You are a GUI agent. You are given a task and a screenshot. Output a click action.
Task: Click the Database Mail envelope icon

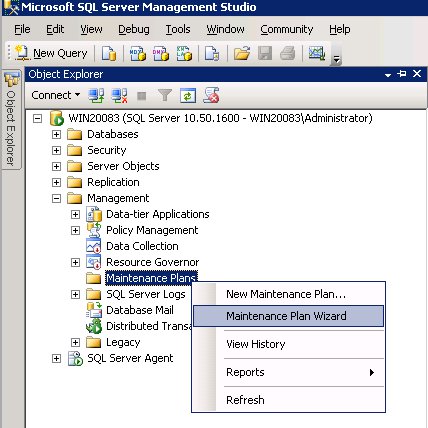tap(94, 310)
